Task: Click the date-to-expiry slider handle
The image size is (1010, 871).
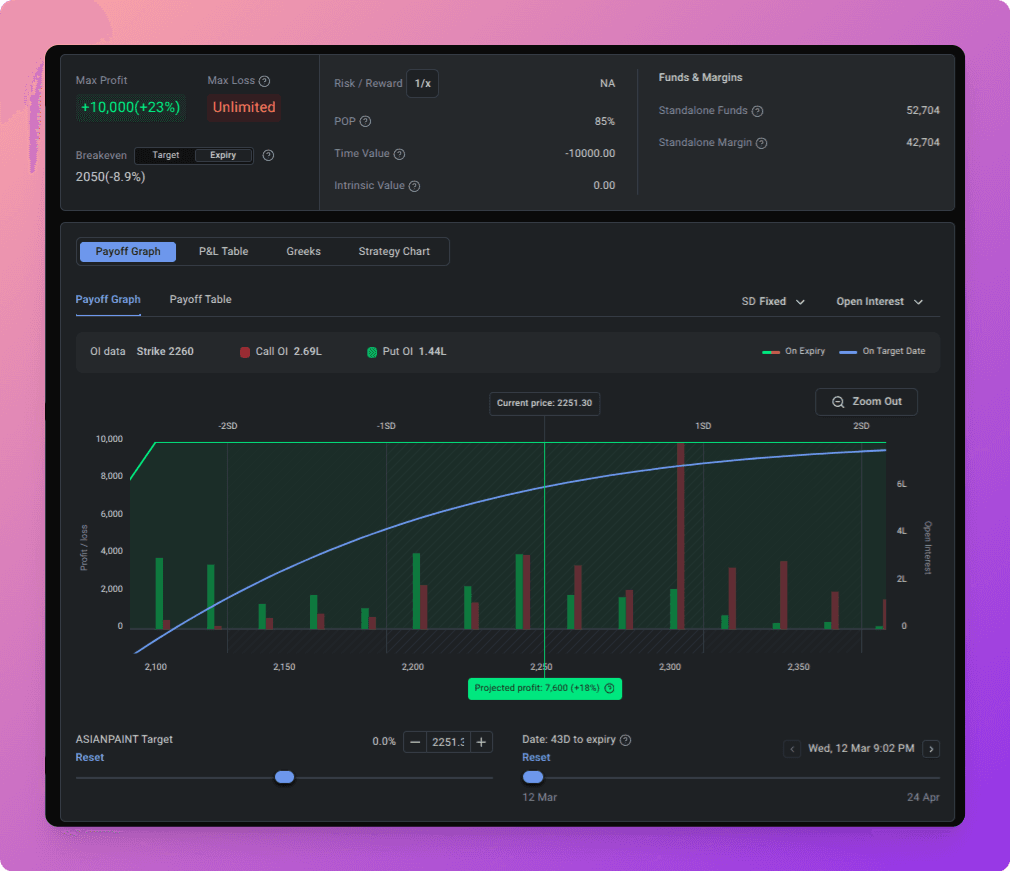Action: (x=533, y=778)
